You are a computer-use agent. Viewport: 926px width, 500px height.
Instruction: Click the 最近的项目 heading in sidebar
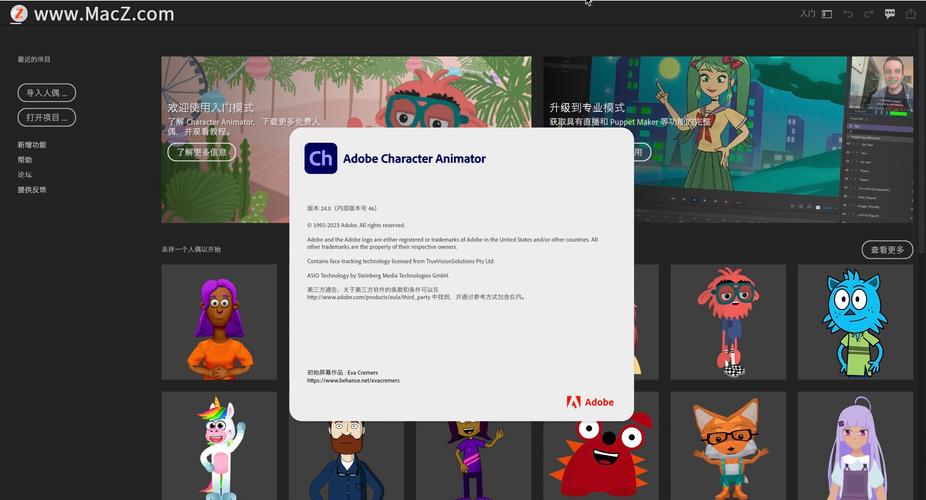coord(34,60)
